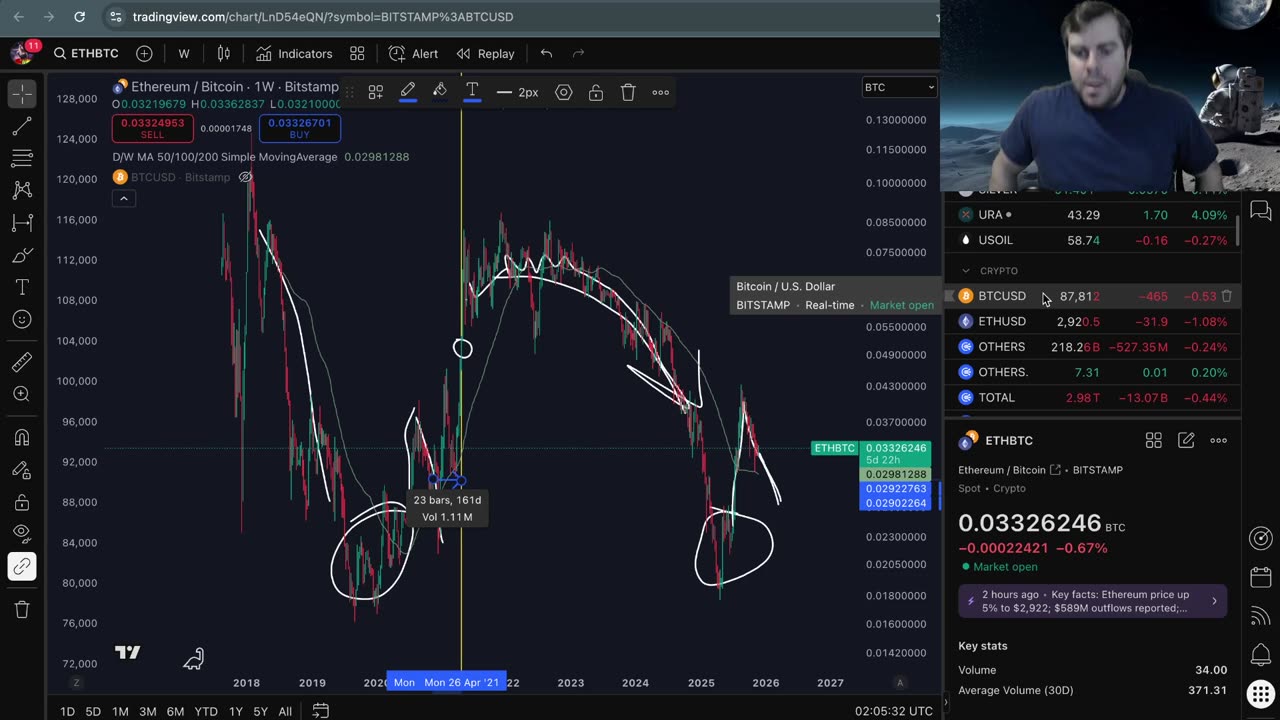Screen dimensions: 1280x720
Task: Select the All time range
Action: pos(285,711)
